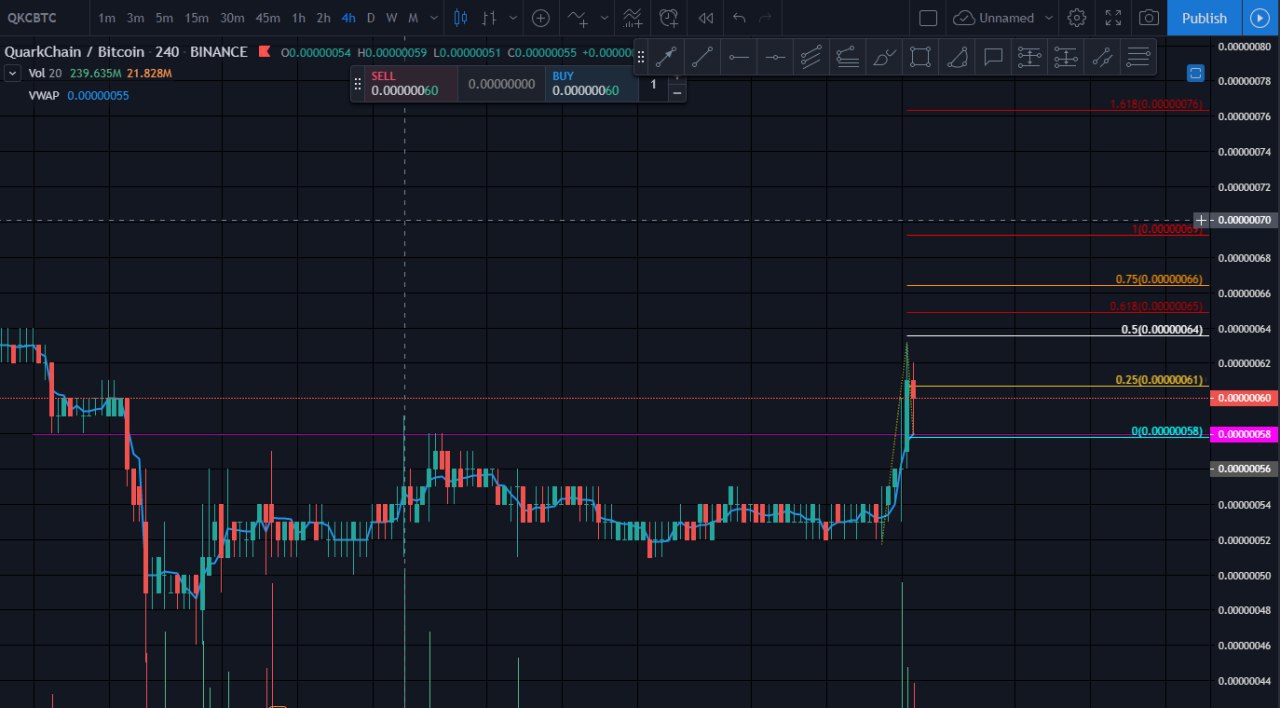Decrease quantity with the minus stepper

(x=677, y=92)
